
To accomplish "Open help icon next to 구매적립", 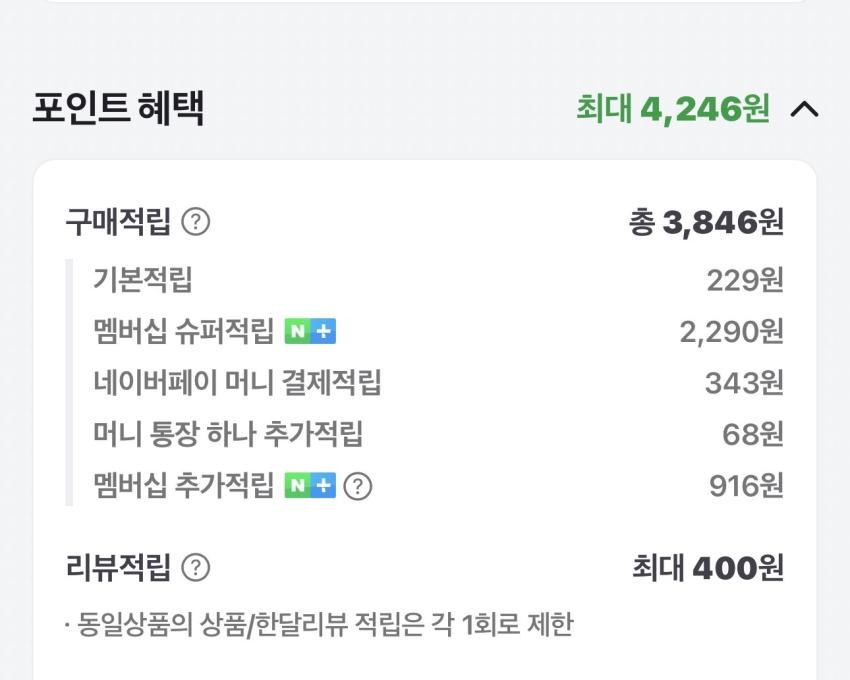I will pos(196,221).
